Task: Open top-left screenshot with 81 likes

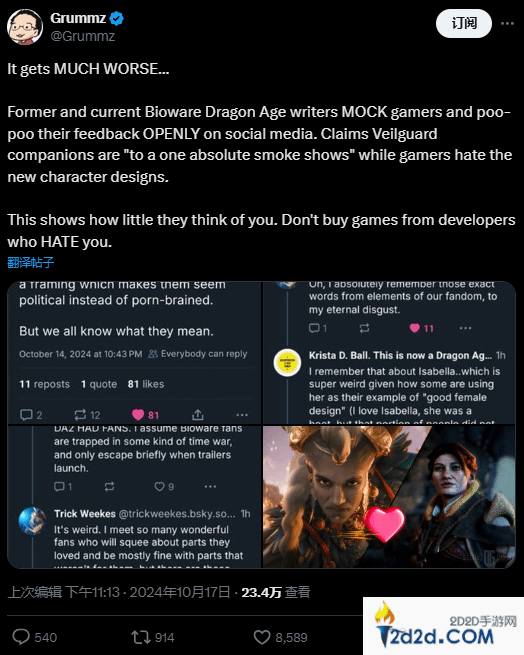Action: coord(134,353)
